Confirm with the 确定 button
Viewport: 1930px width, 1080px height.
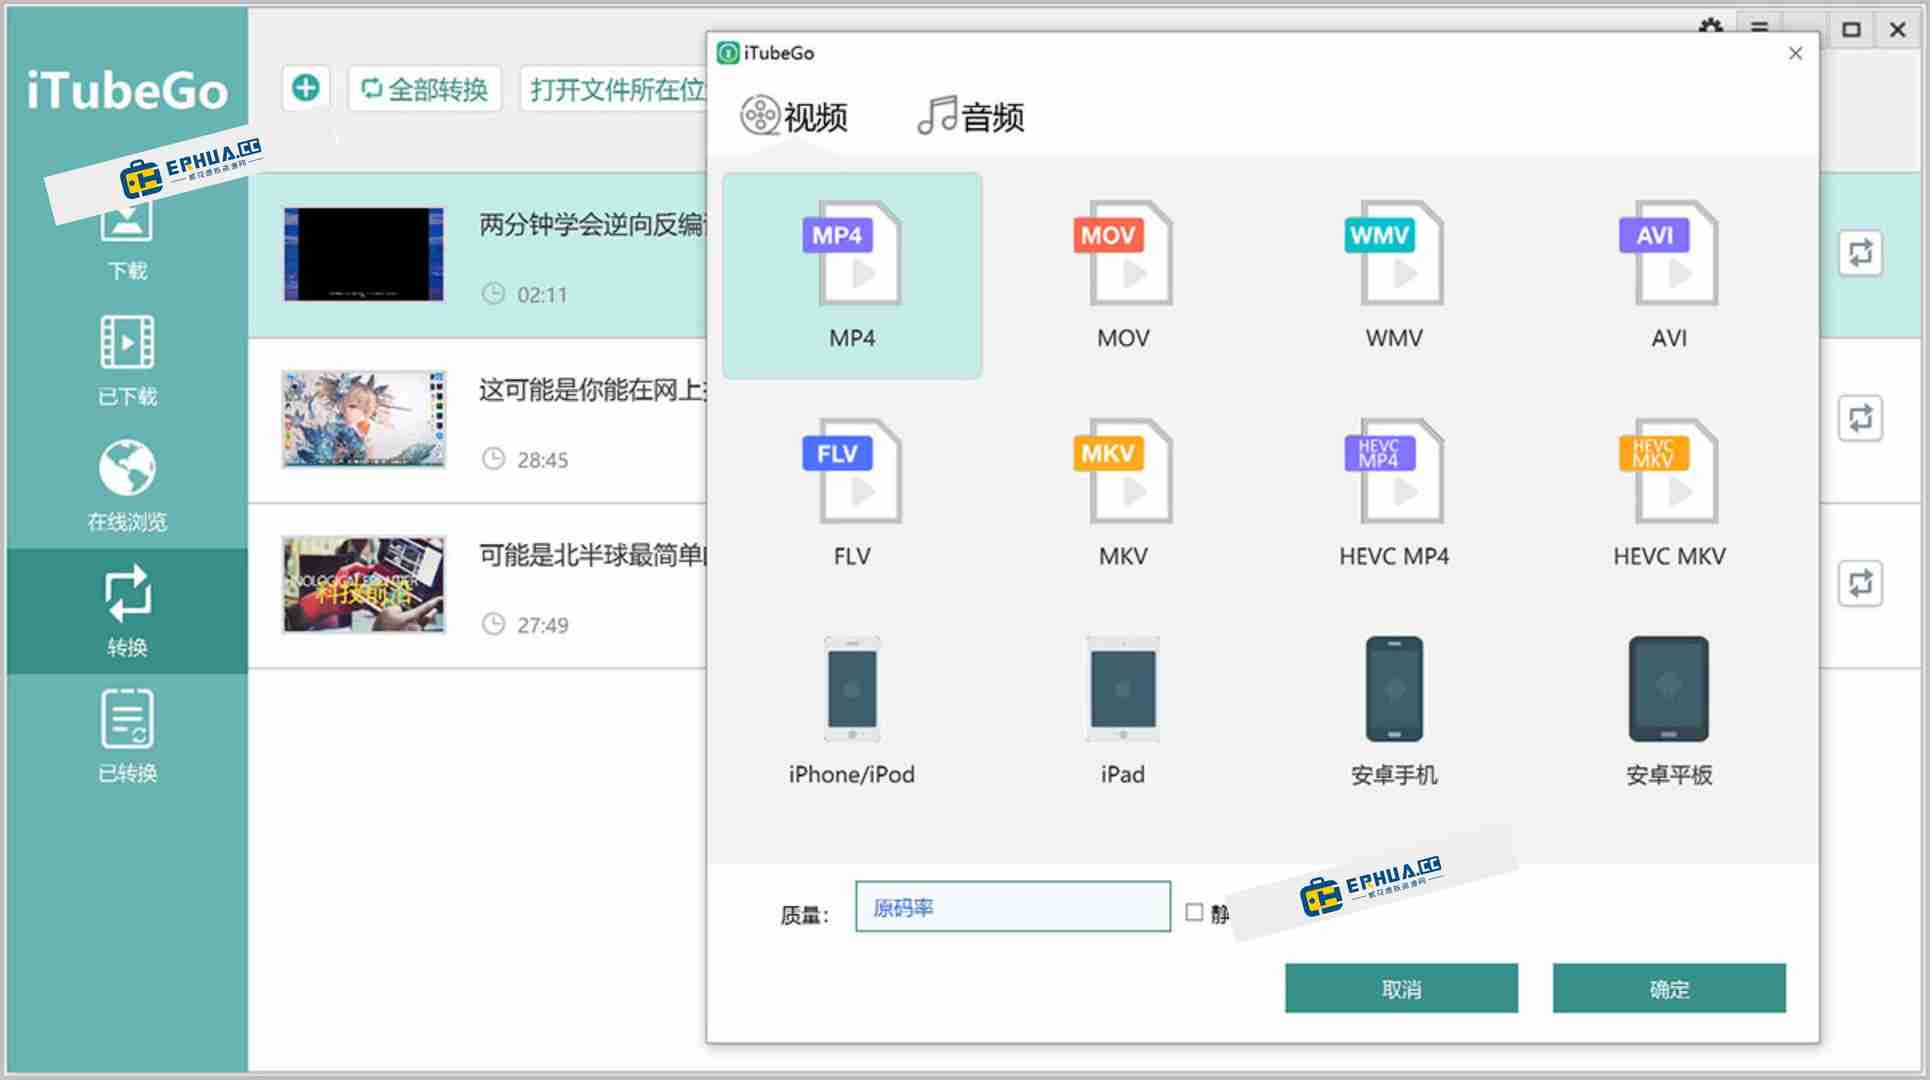[1669, 989]
